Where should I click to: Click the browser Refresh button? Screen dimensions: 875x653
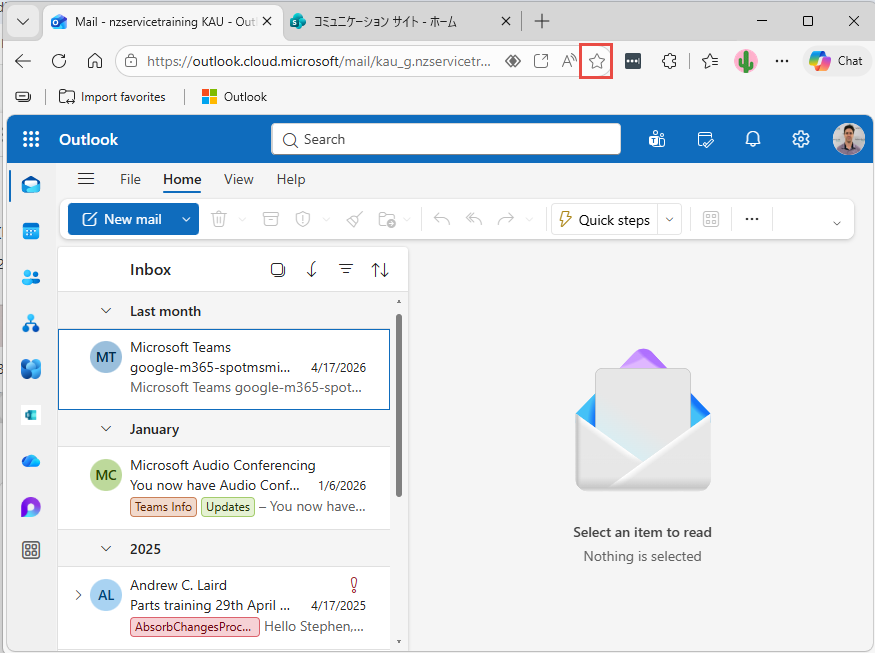click(59, 61)
